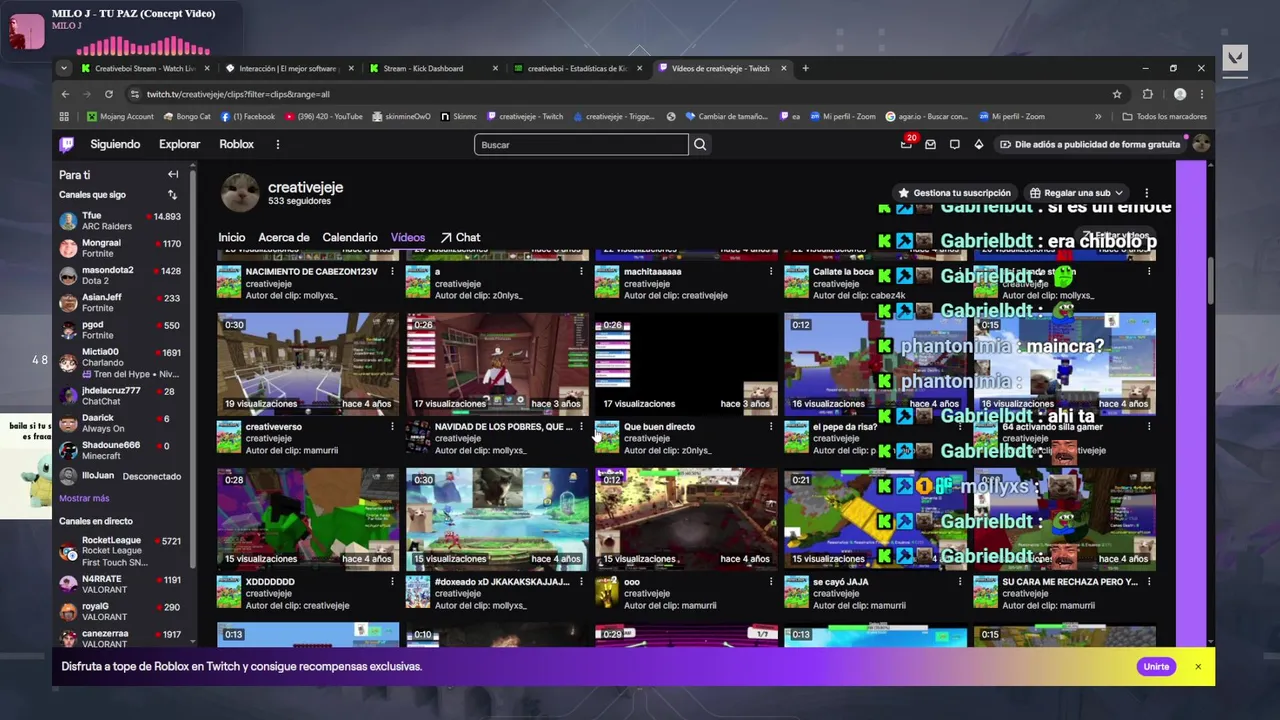Open the Bits icon in top bar
Image resolution: width=1280 pixels, height=720 pixels.
coord(979,144)
